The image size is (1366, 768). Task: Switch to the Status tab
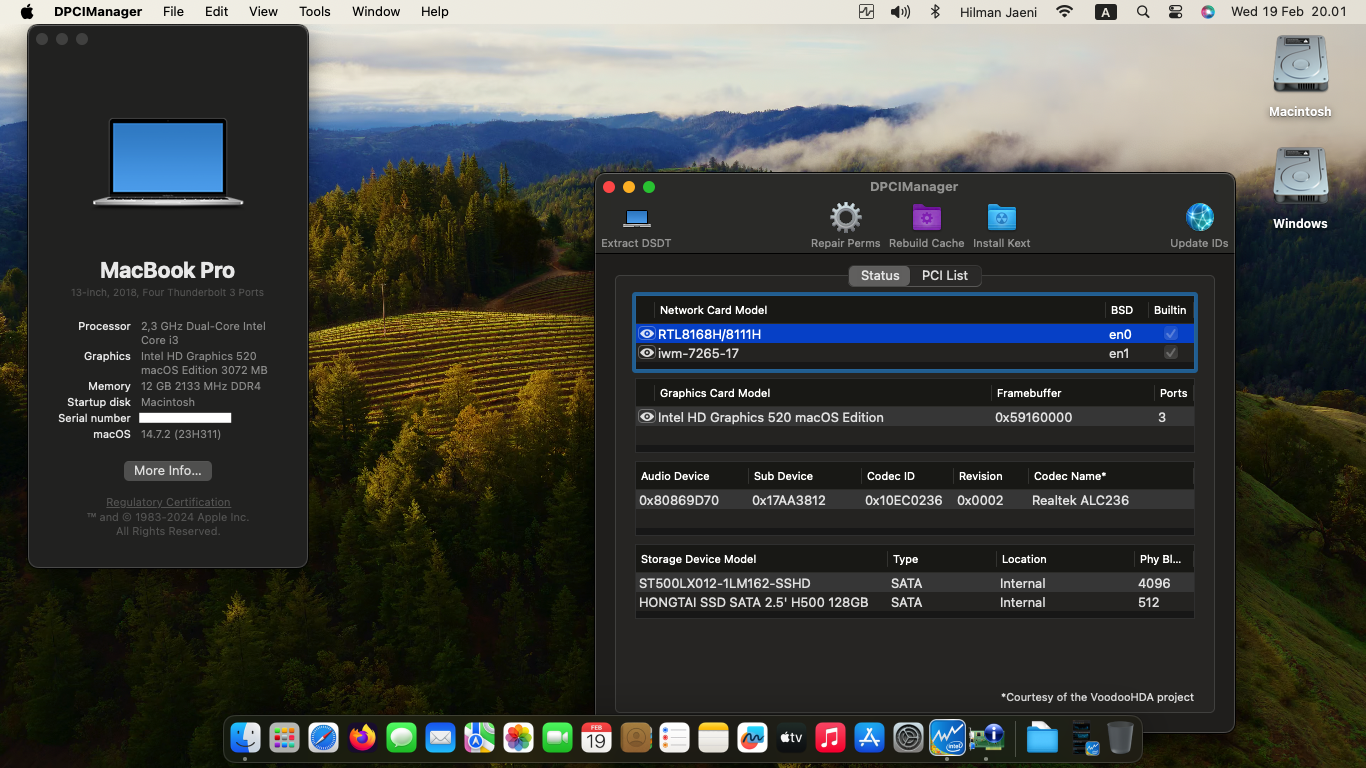click(x=880, y=275)
